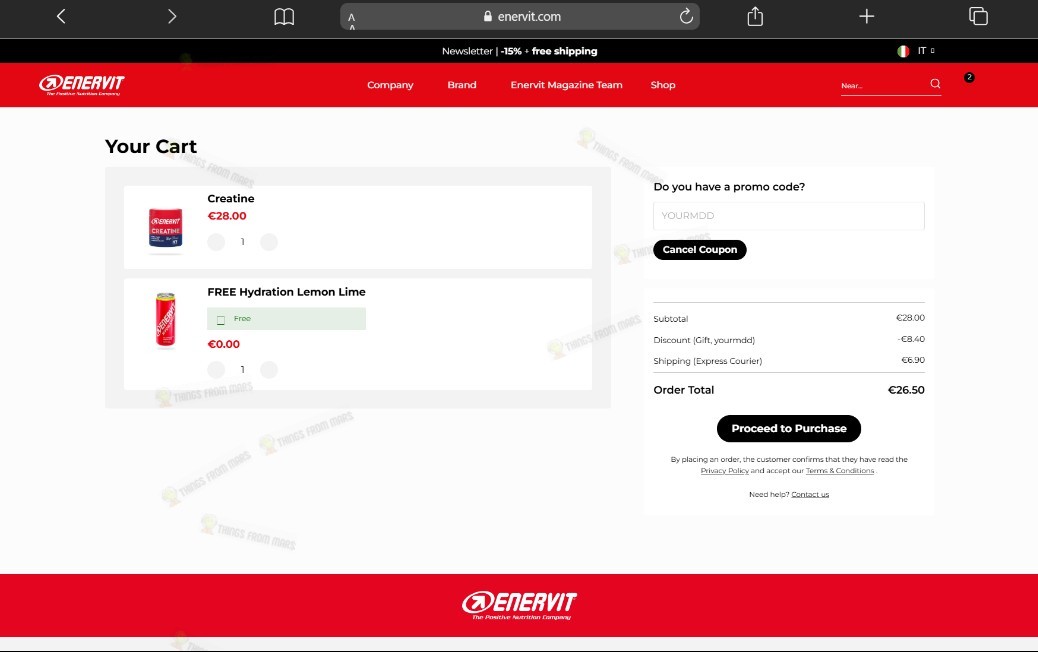Image resolution: width=1038 pixels, height=652 pixels.
Task: Click the Creatine product title
Action: [230, 199]
